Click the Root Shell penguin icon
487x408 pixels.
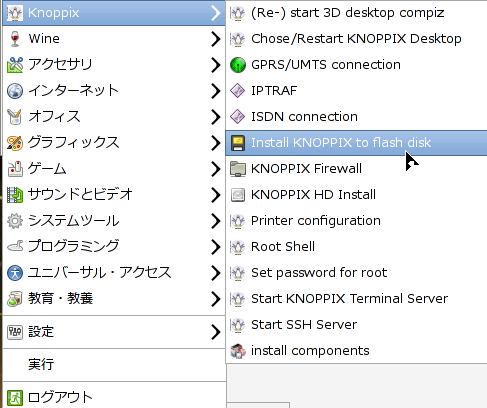click(x=238, y=247)
